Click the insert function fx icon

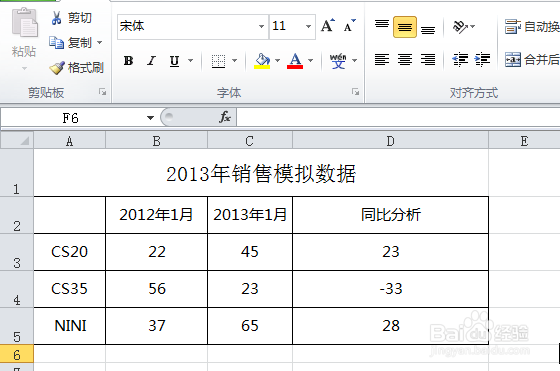225,117
